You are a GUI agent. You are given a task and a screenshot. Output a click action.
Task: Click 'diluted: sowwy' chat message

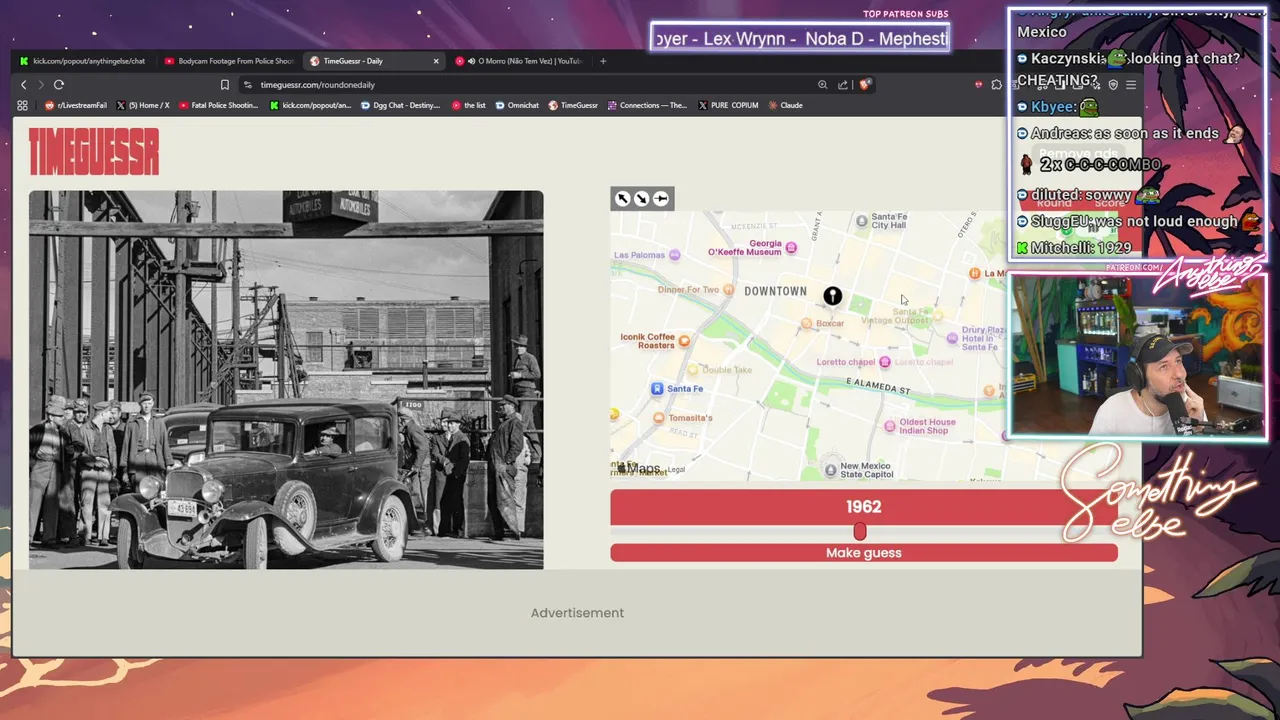coord(1088,195)
